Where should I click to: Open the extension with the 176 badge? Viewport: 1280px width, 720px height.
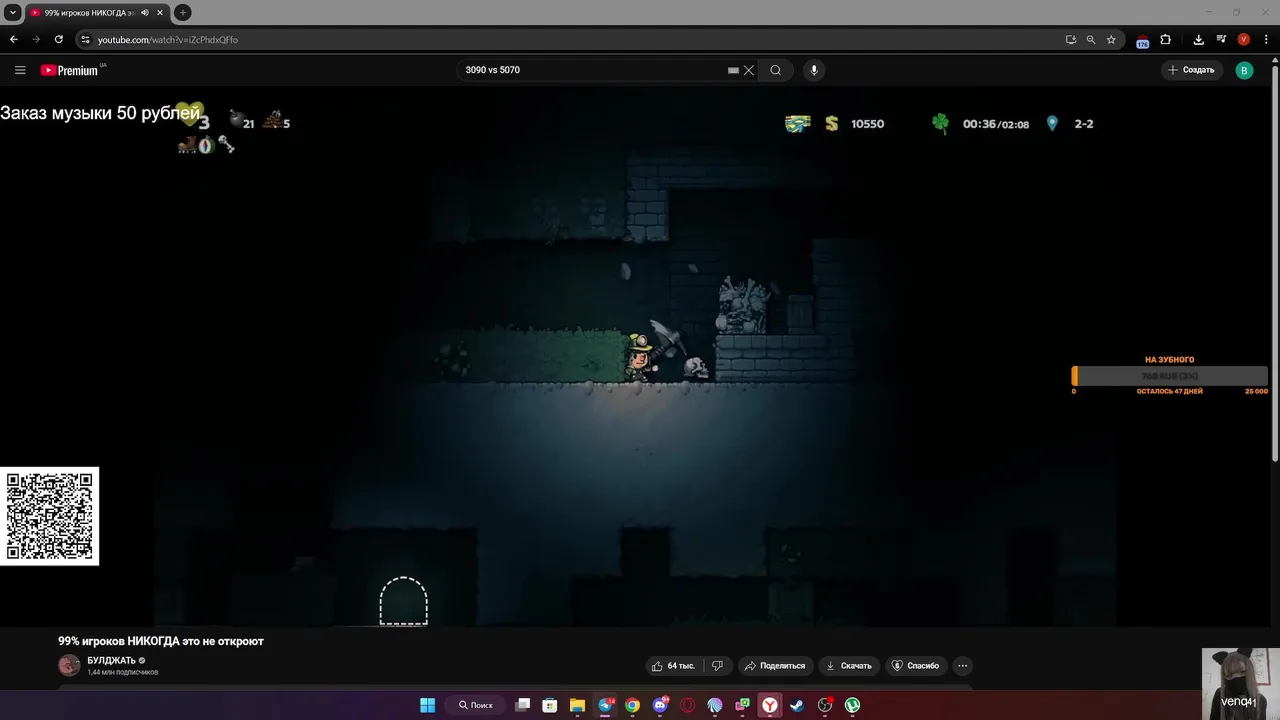coord(1142,41)
